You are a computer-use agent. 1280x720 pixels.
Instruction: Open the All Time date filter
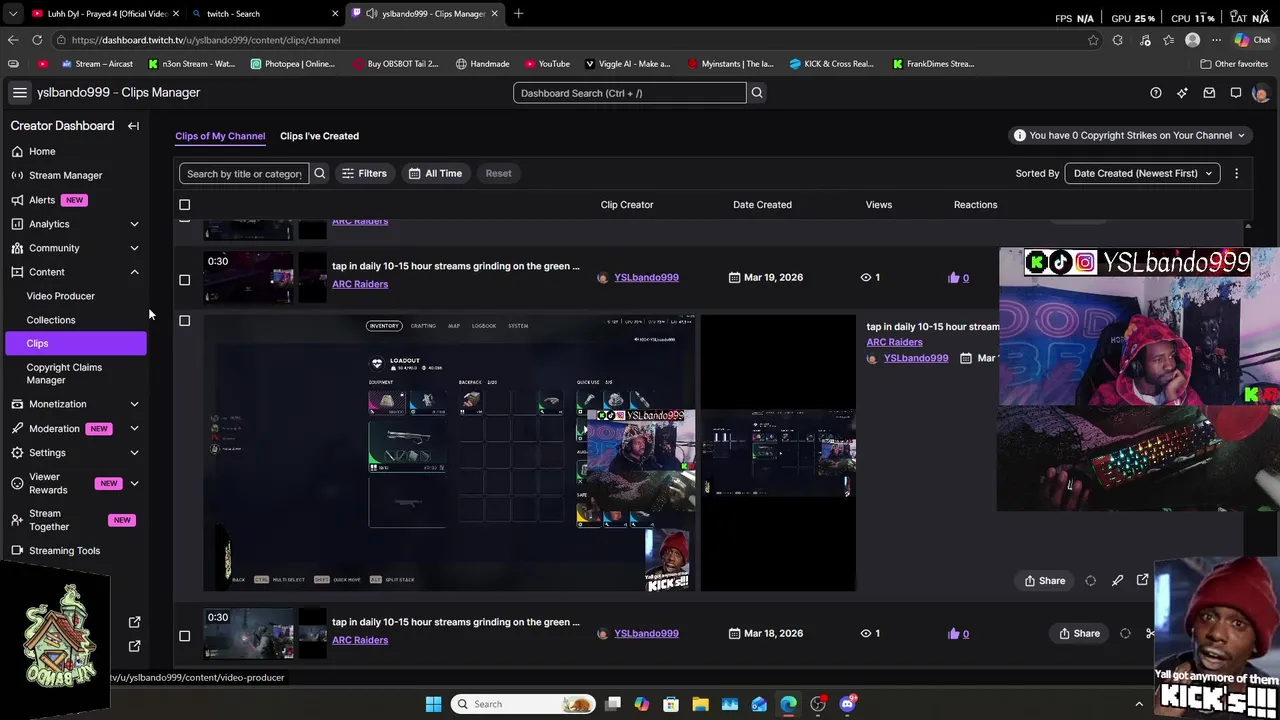435,173
